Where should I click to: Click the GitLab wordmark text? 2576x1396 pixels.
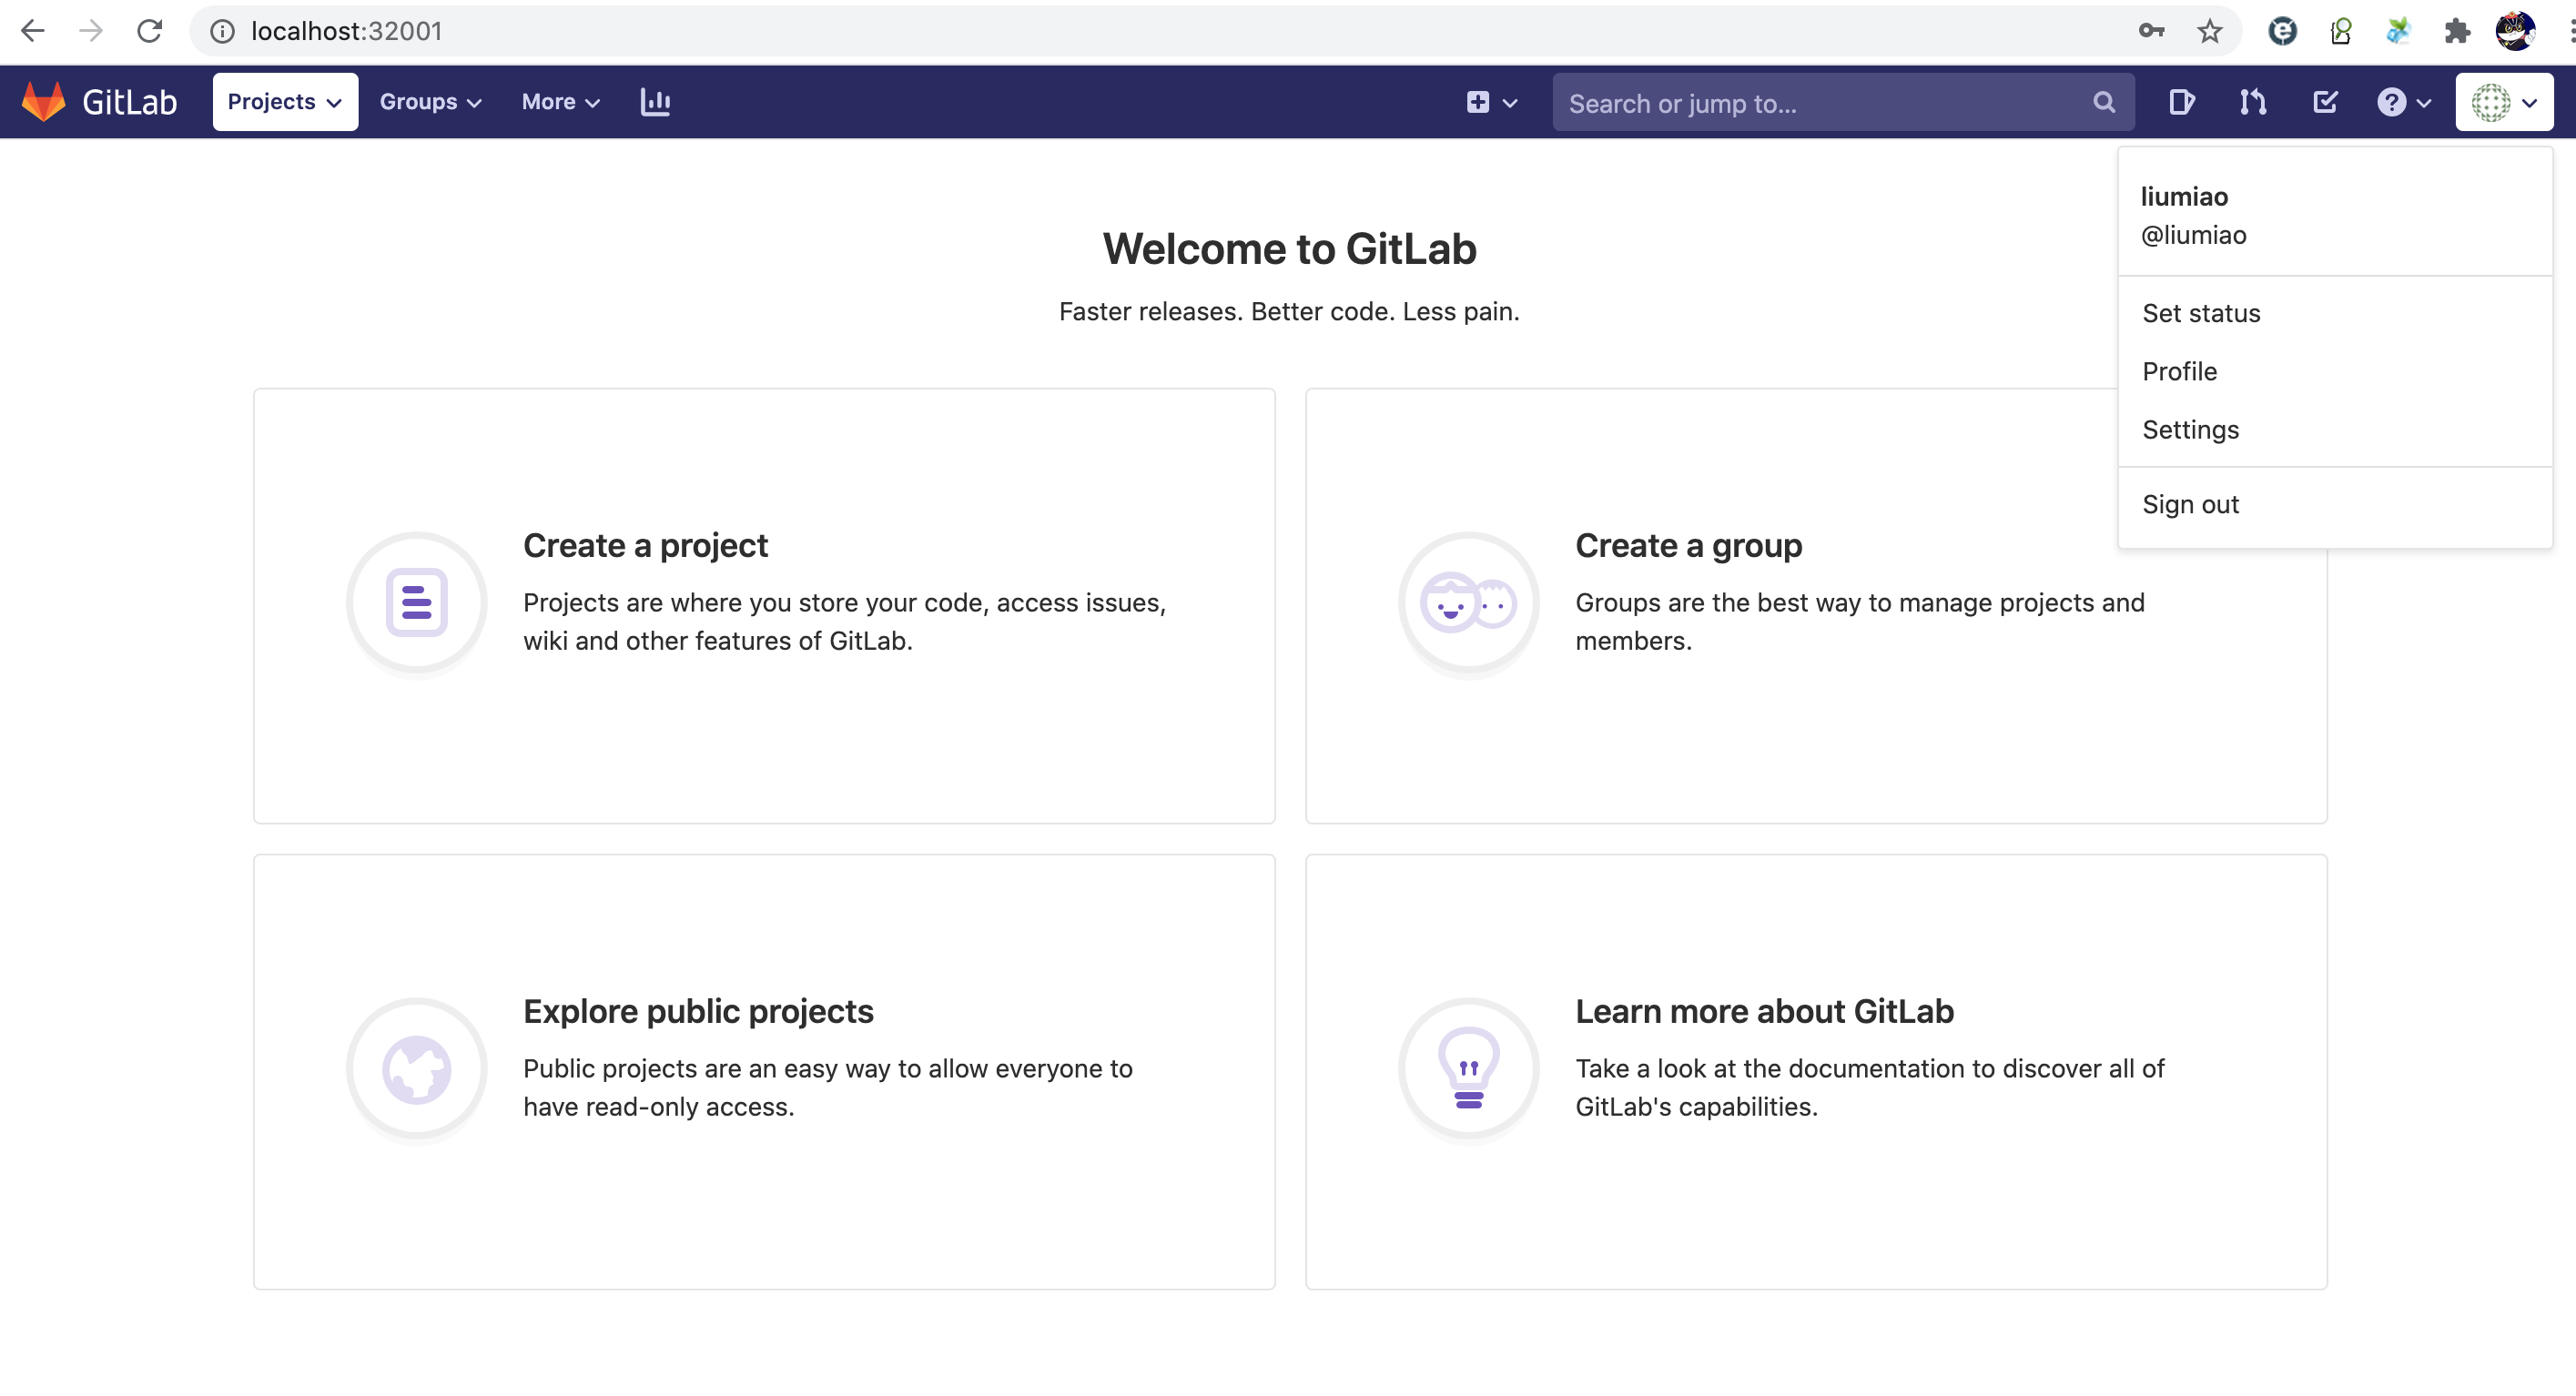click(129, 102)
